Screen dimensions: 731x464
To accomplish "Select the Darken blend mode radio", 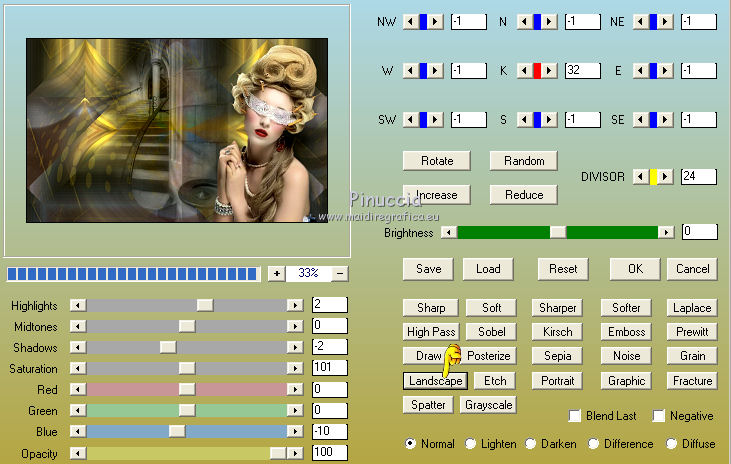I will point(531,443).
